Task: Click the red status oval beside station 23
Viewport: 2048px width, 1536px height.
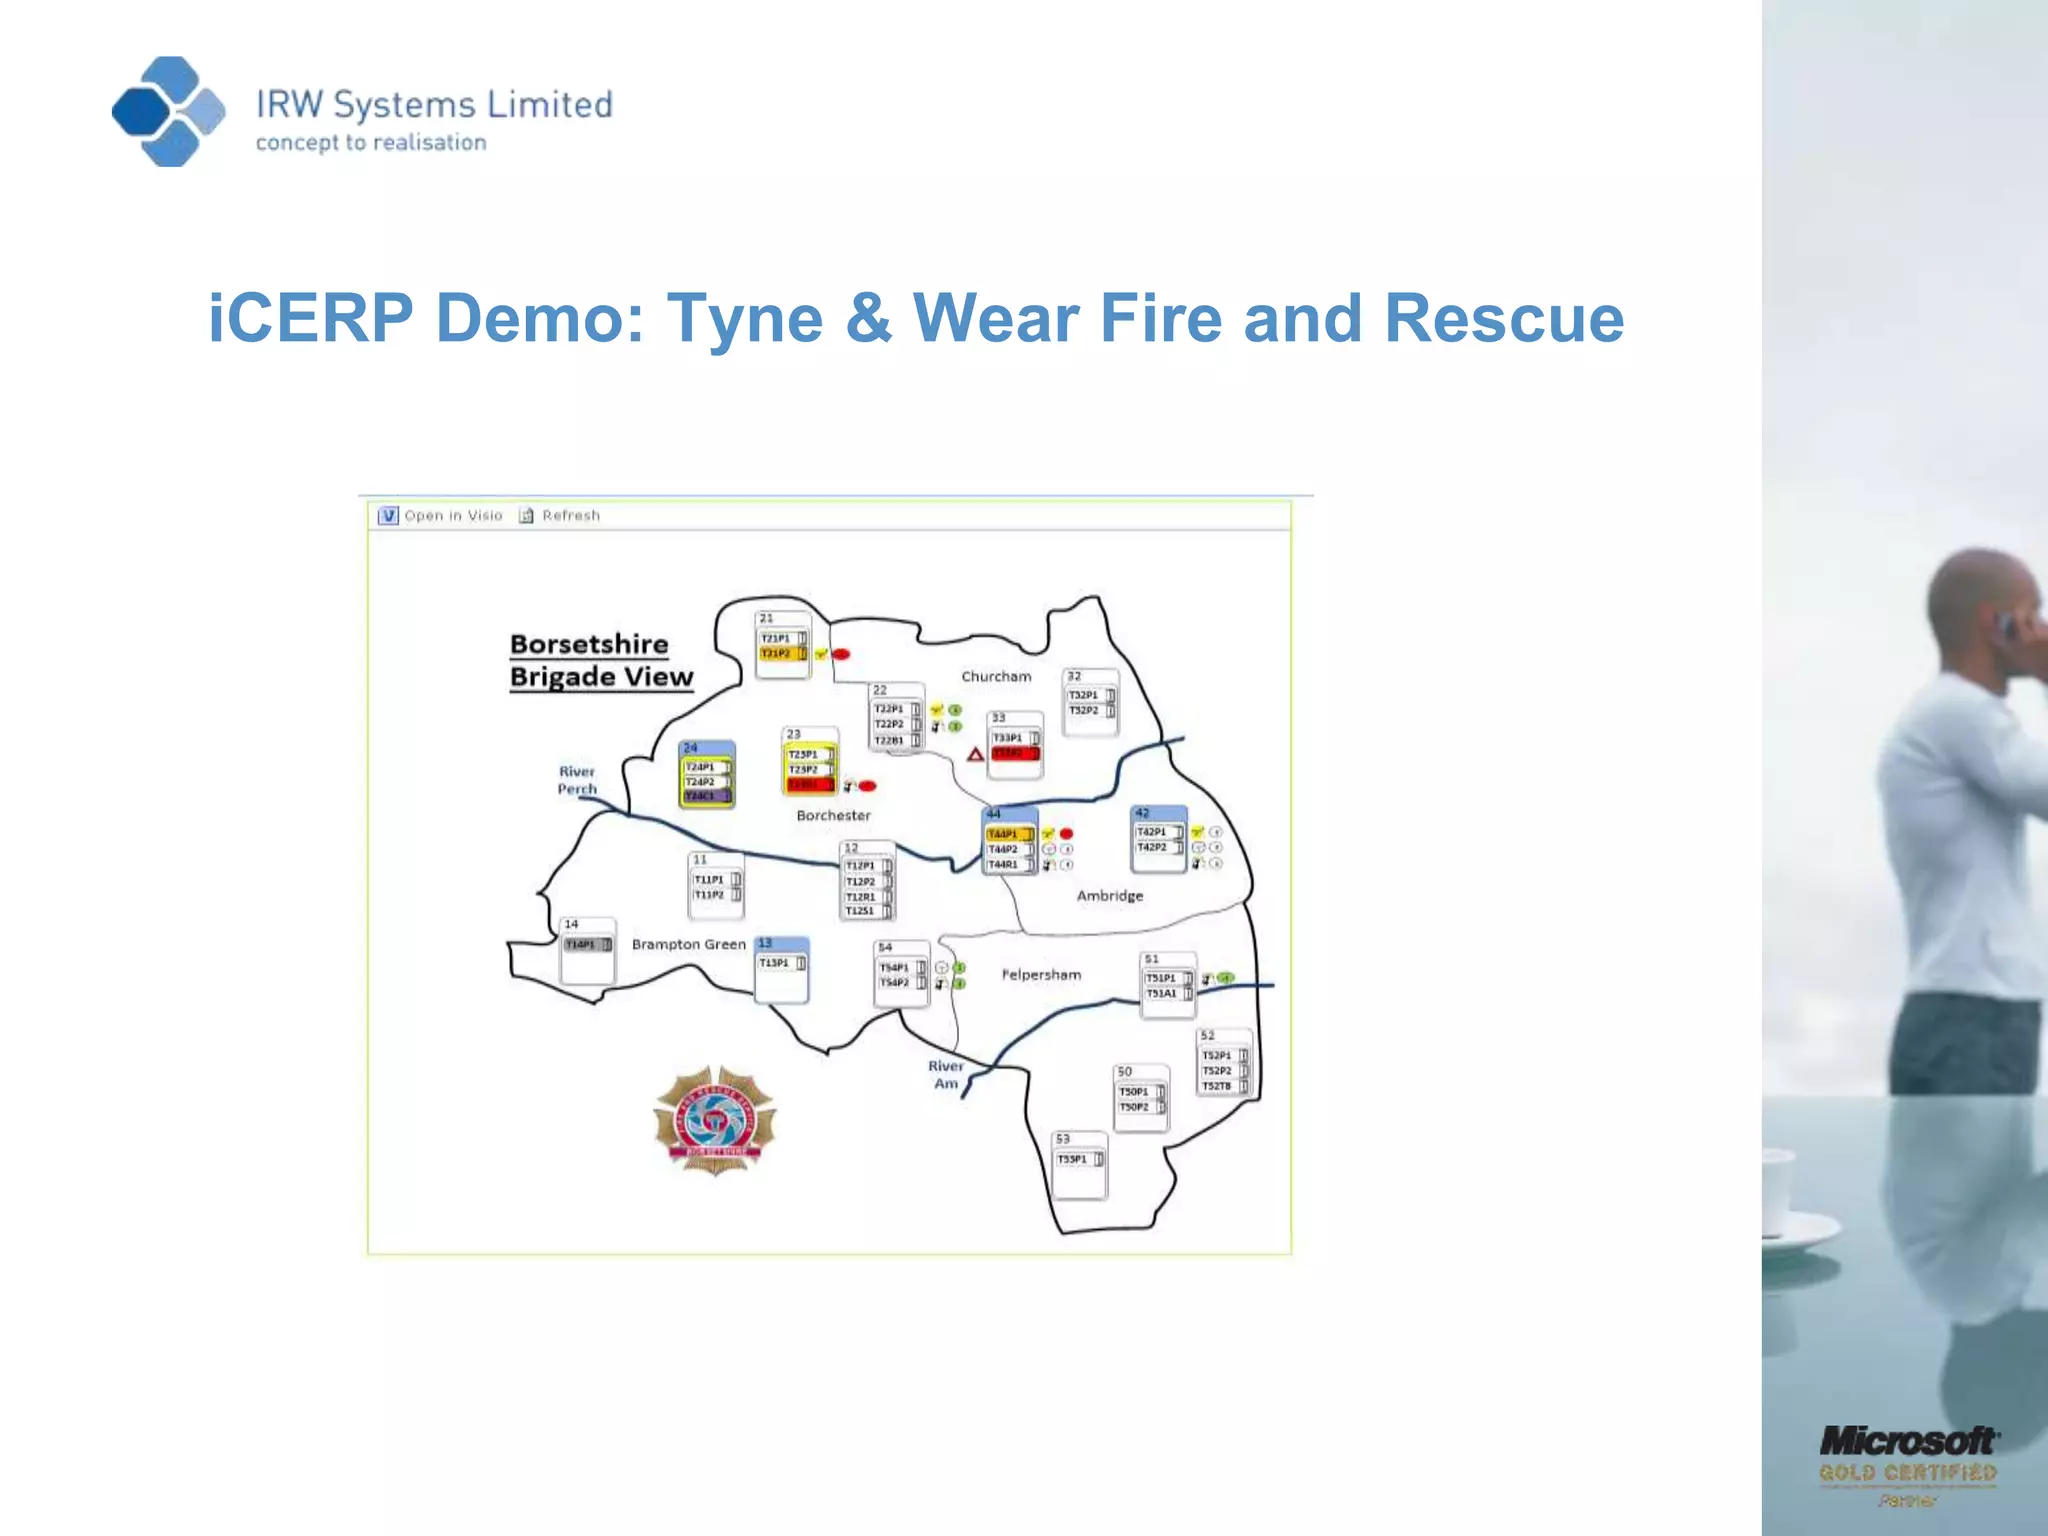Action: (x=867, y=786)
